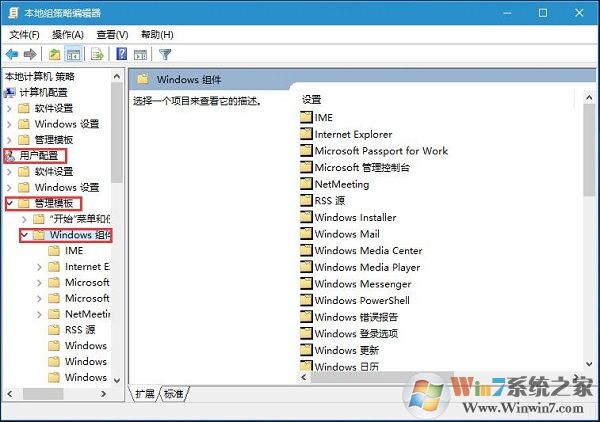Go back with the blue left arrow

[x=12, y=54]
